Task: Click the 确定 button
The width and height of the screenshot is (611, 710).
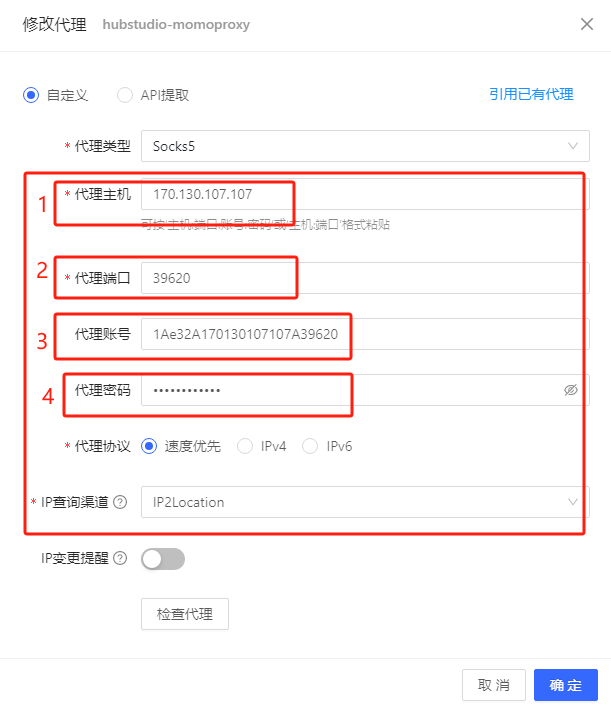Action: click(566, 685)
